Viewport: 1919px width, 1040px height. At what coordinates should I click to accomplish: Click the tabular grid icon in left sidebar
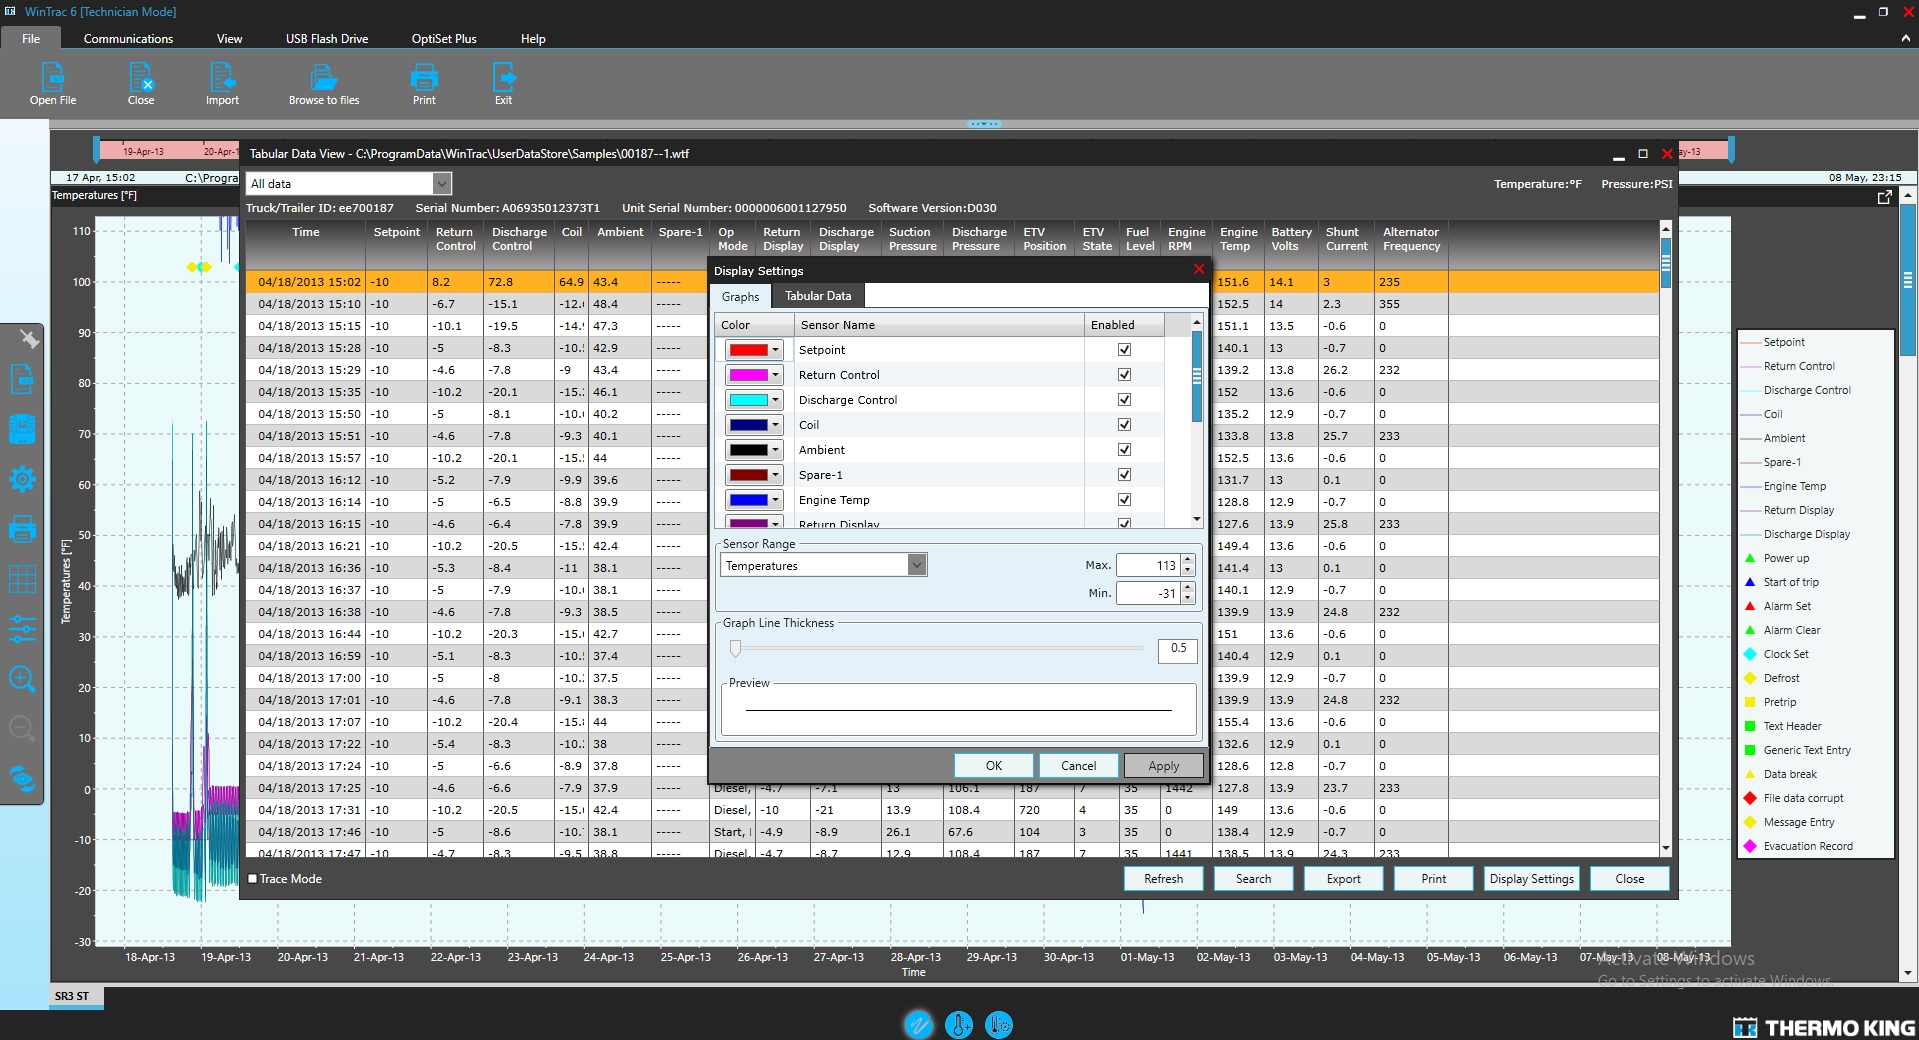22,580
